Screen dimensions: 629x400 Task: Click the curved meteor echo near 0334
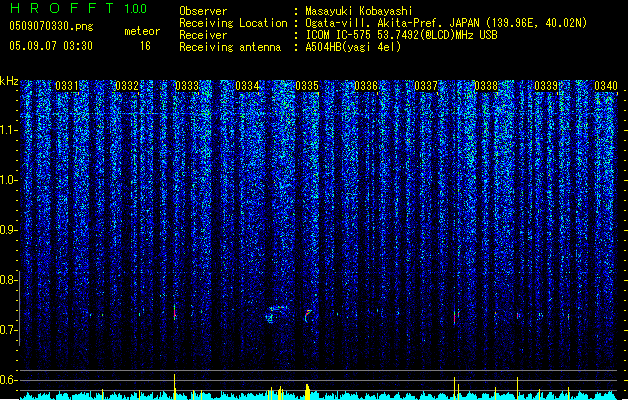[x=276, y=314]
